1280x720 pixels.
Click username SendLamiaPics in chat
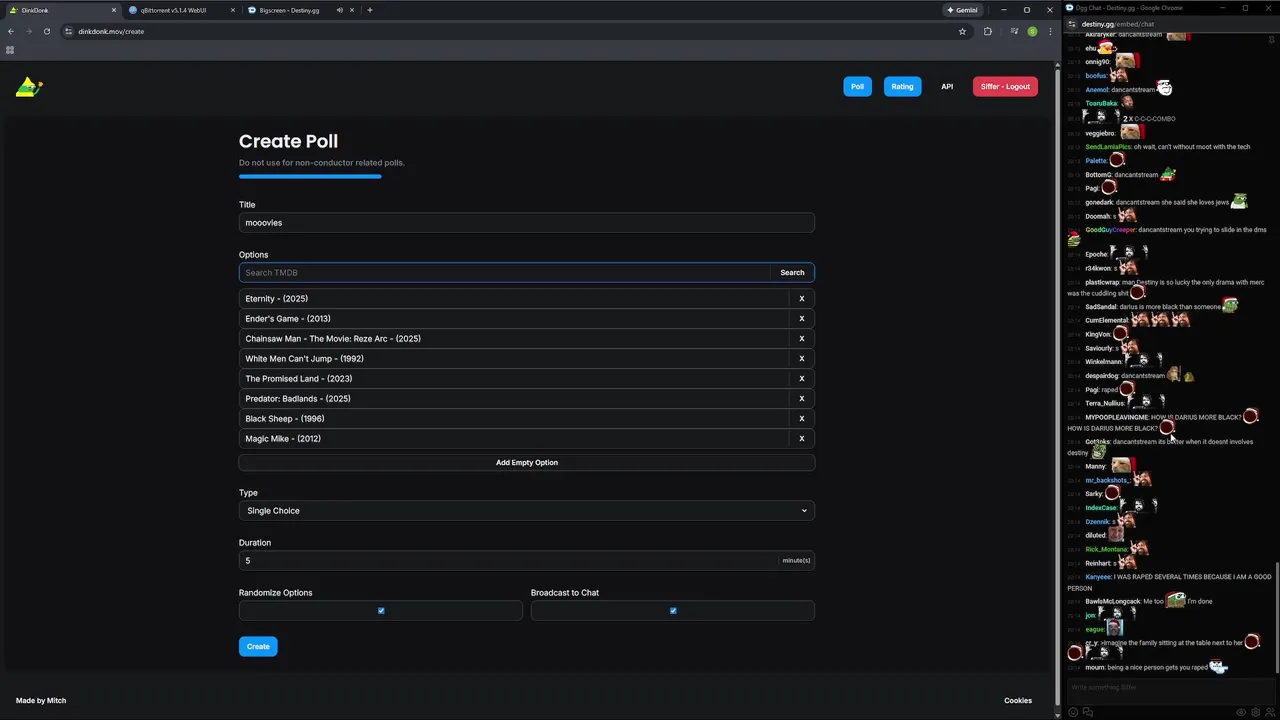click(1108, 147)
